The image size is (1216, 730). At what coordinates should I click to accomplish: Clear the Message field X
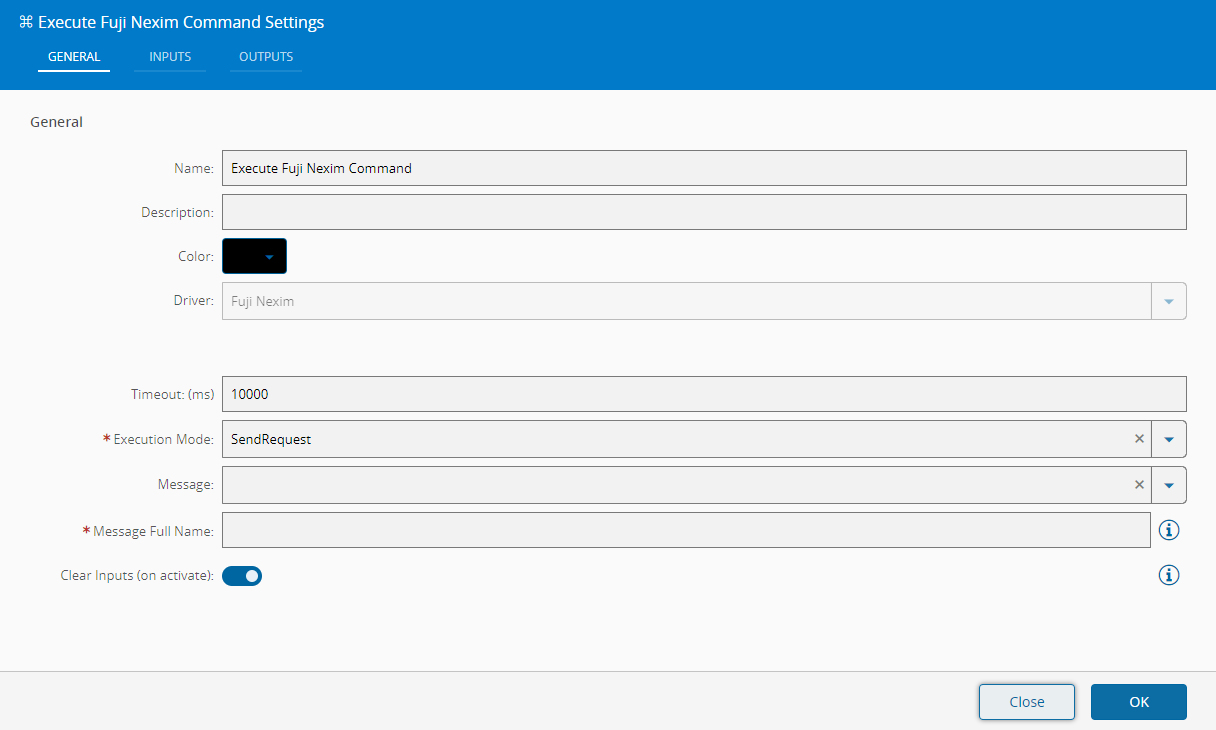coord(1139,485)
